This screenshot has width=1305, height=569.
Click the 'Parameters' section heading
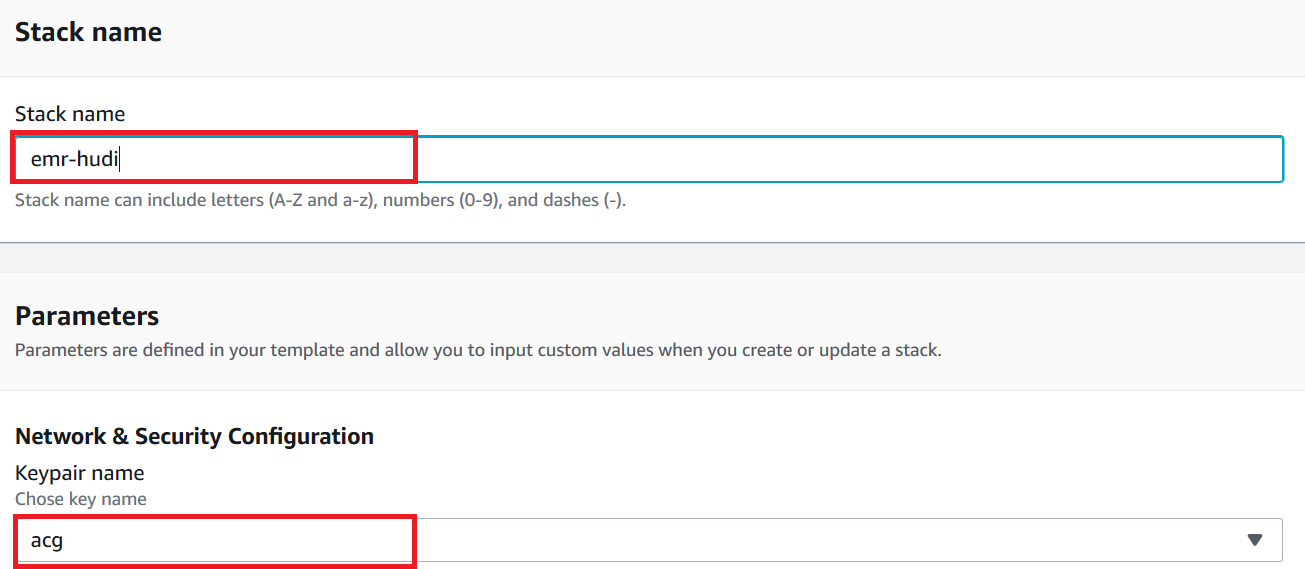pyautogui.click(x=87, y=316)
